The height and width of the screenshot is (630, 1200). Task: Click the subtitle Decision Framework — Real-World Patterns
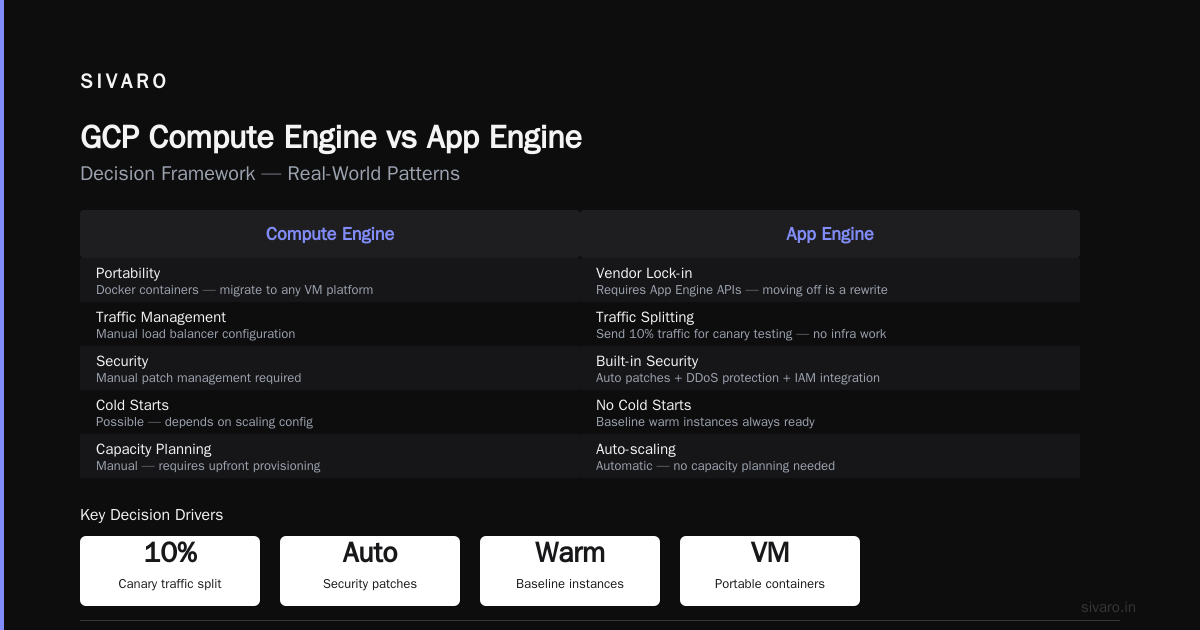coord(270,173)
